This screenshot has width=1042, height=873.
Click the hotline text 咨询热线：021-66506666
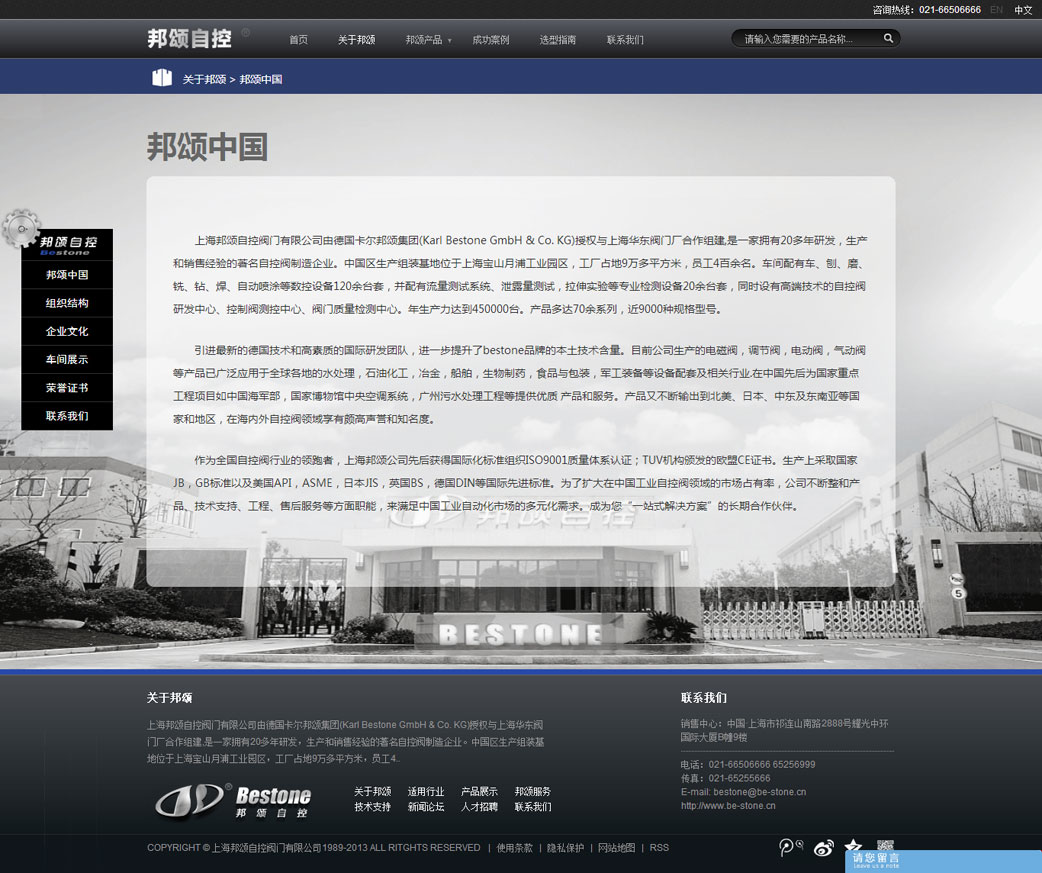click(926, 9)
